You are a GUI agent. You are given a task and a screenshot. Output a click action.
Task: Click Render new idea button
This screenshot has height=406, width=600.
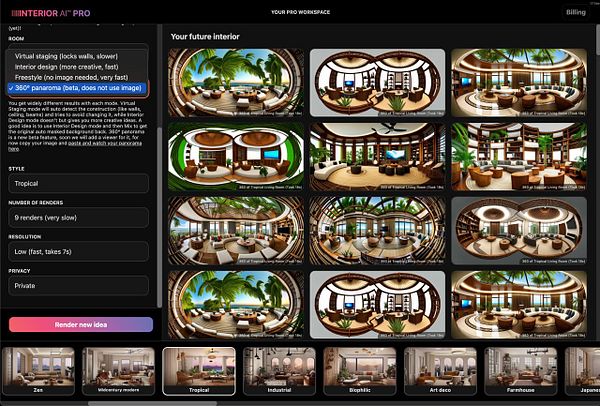click(x=81, y=324)
